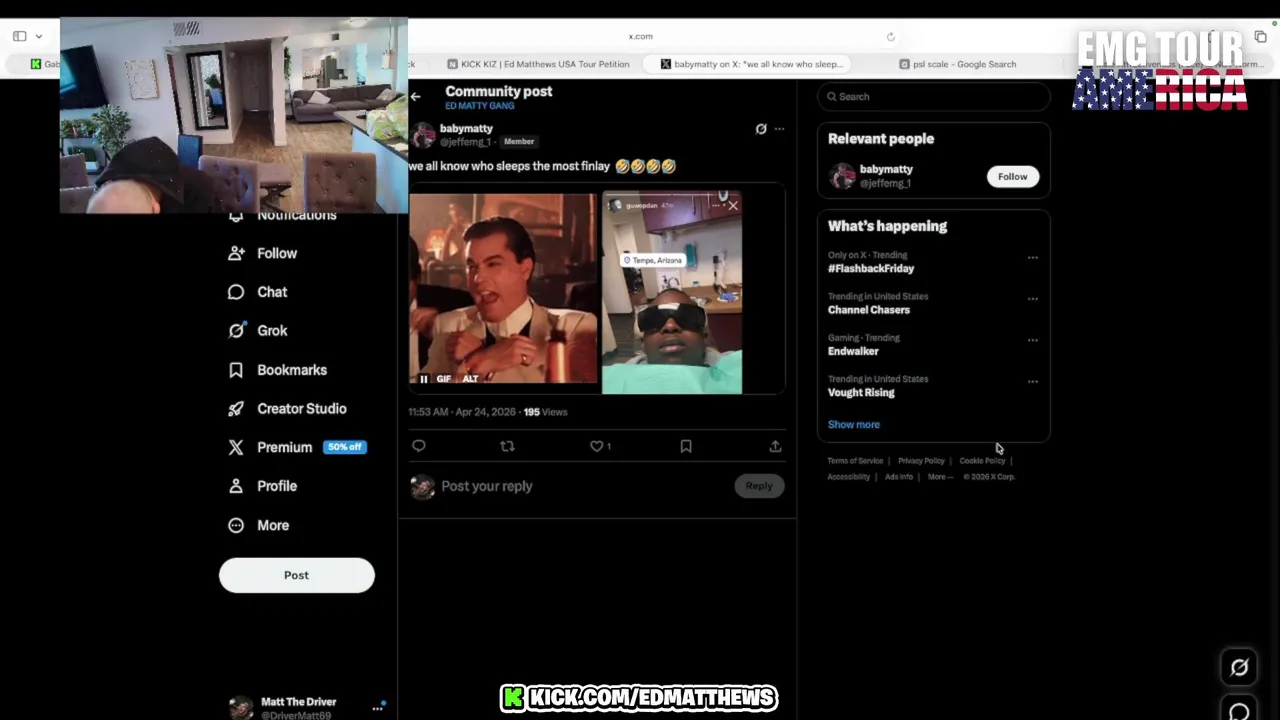Click the babymatty author name on post
1280x720 pixels.
[466, 129]
